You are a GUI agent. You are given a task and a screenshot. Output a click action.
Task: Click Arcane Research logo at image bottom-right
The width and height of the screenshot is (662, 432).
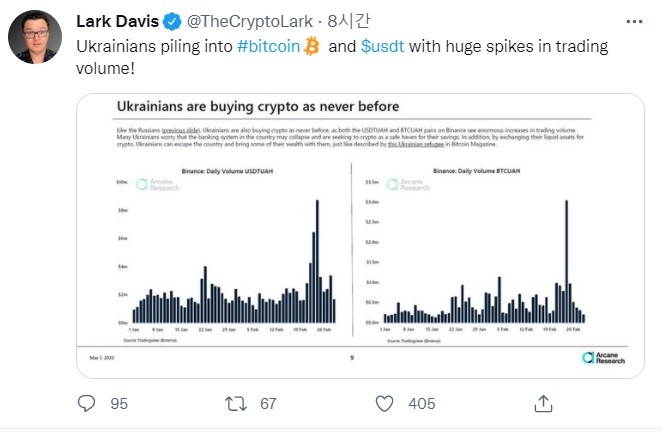point(603,357)
